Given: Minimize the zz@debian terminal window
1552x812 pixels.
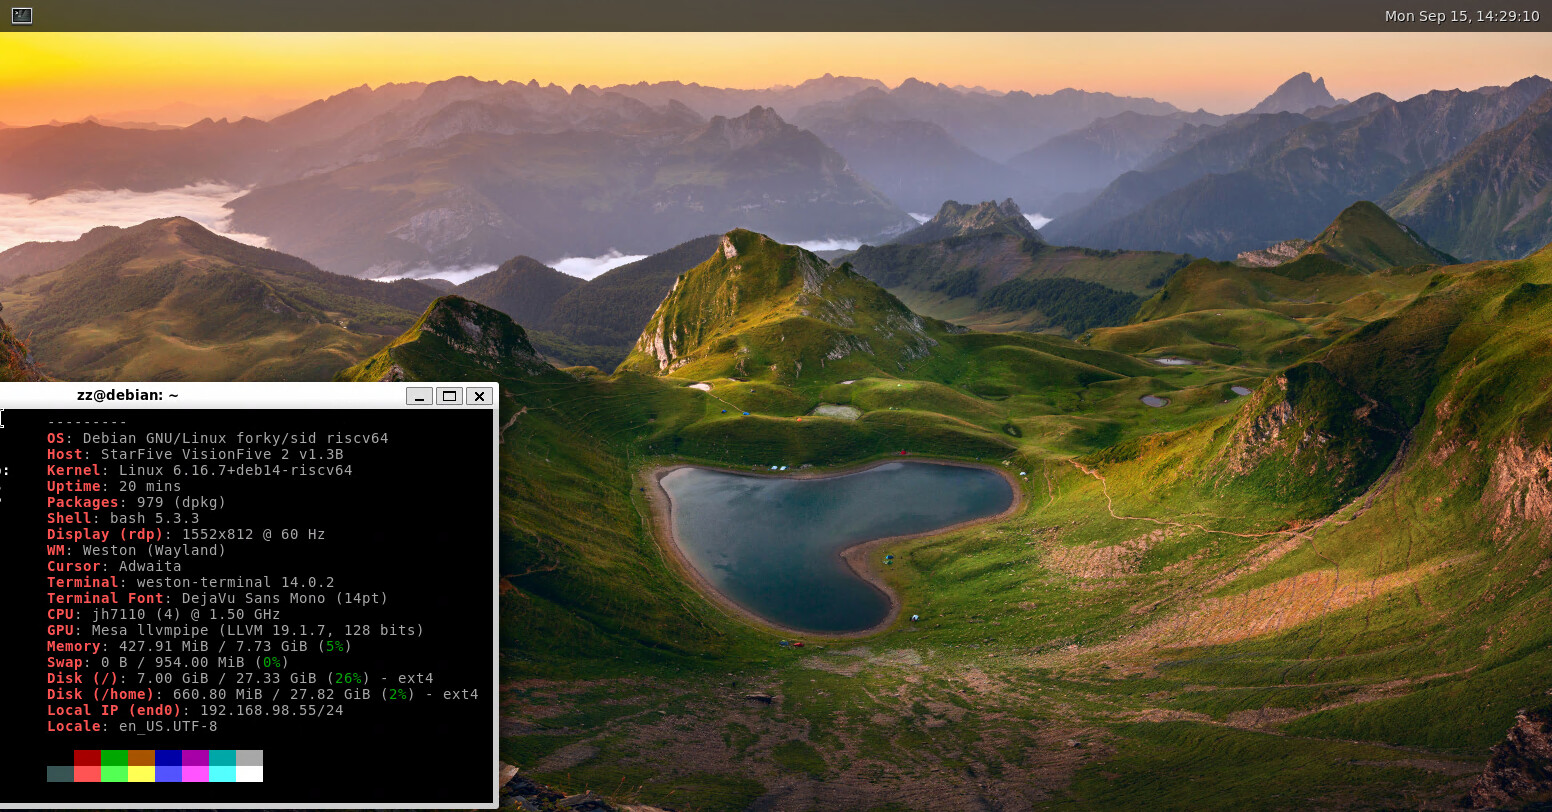Looking at the screenshot, I should [x=420, y=396].
